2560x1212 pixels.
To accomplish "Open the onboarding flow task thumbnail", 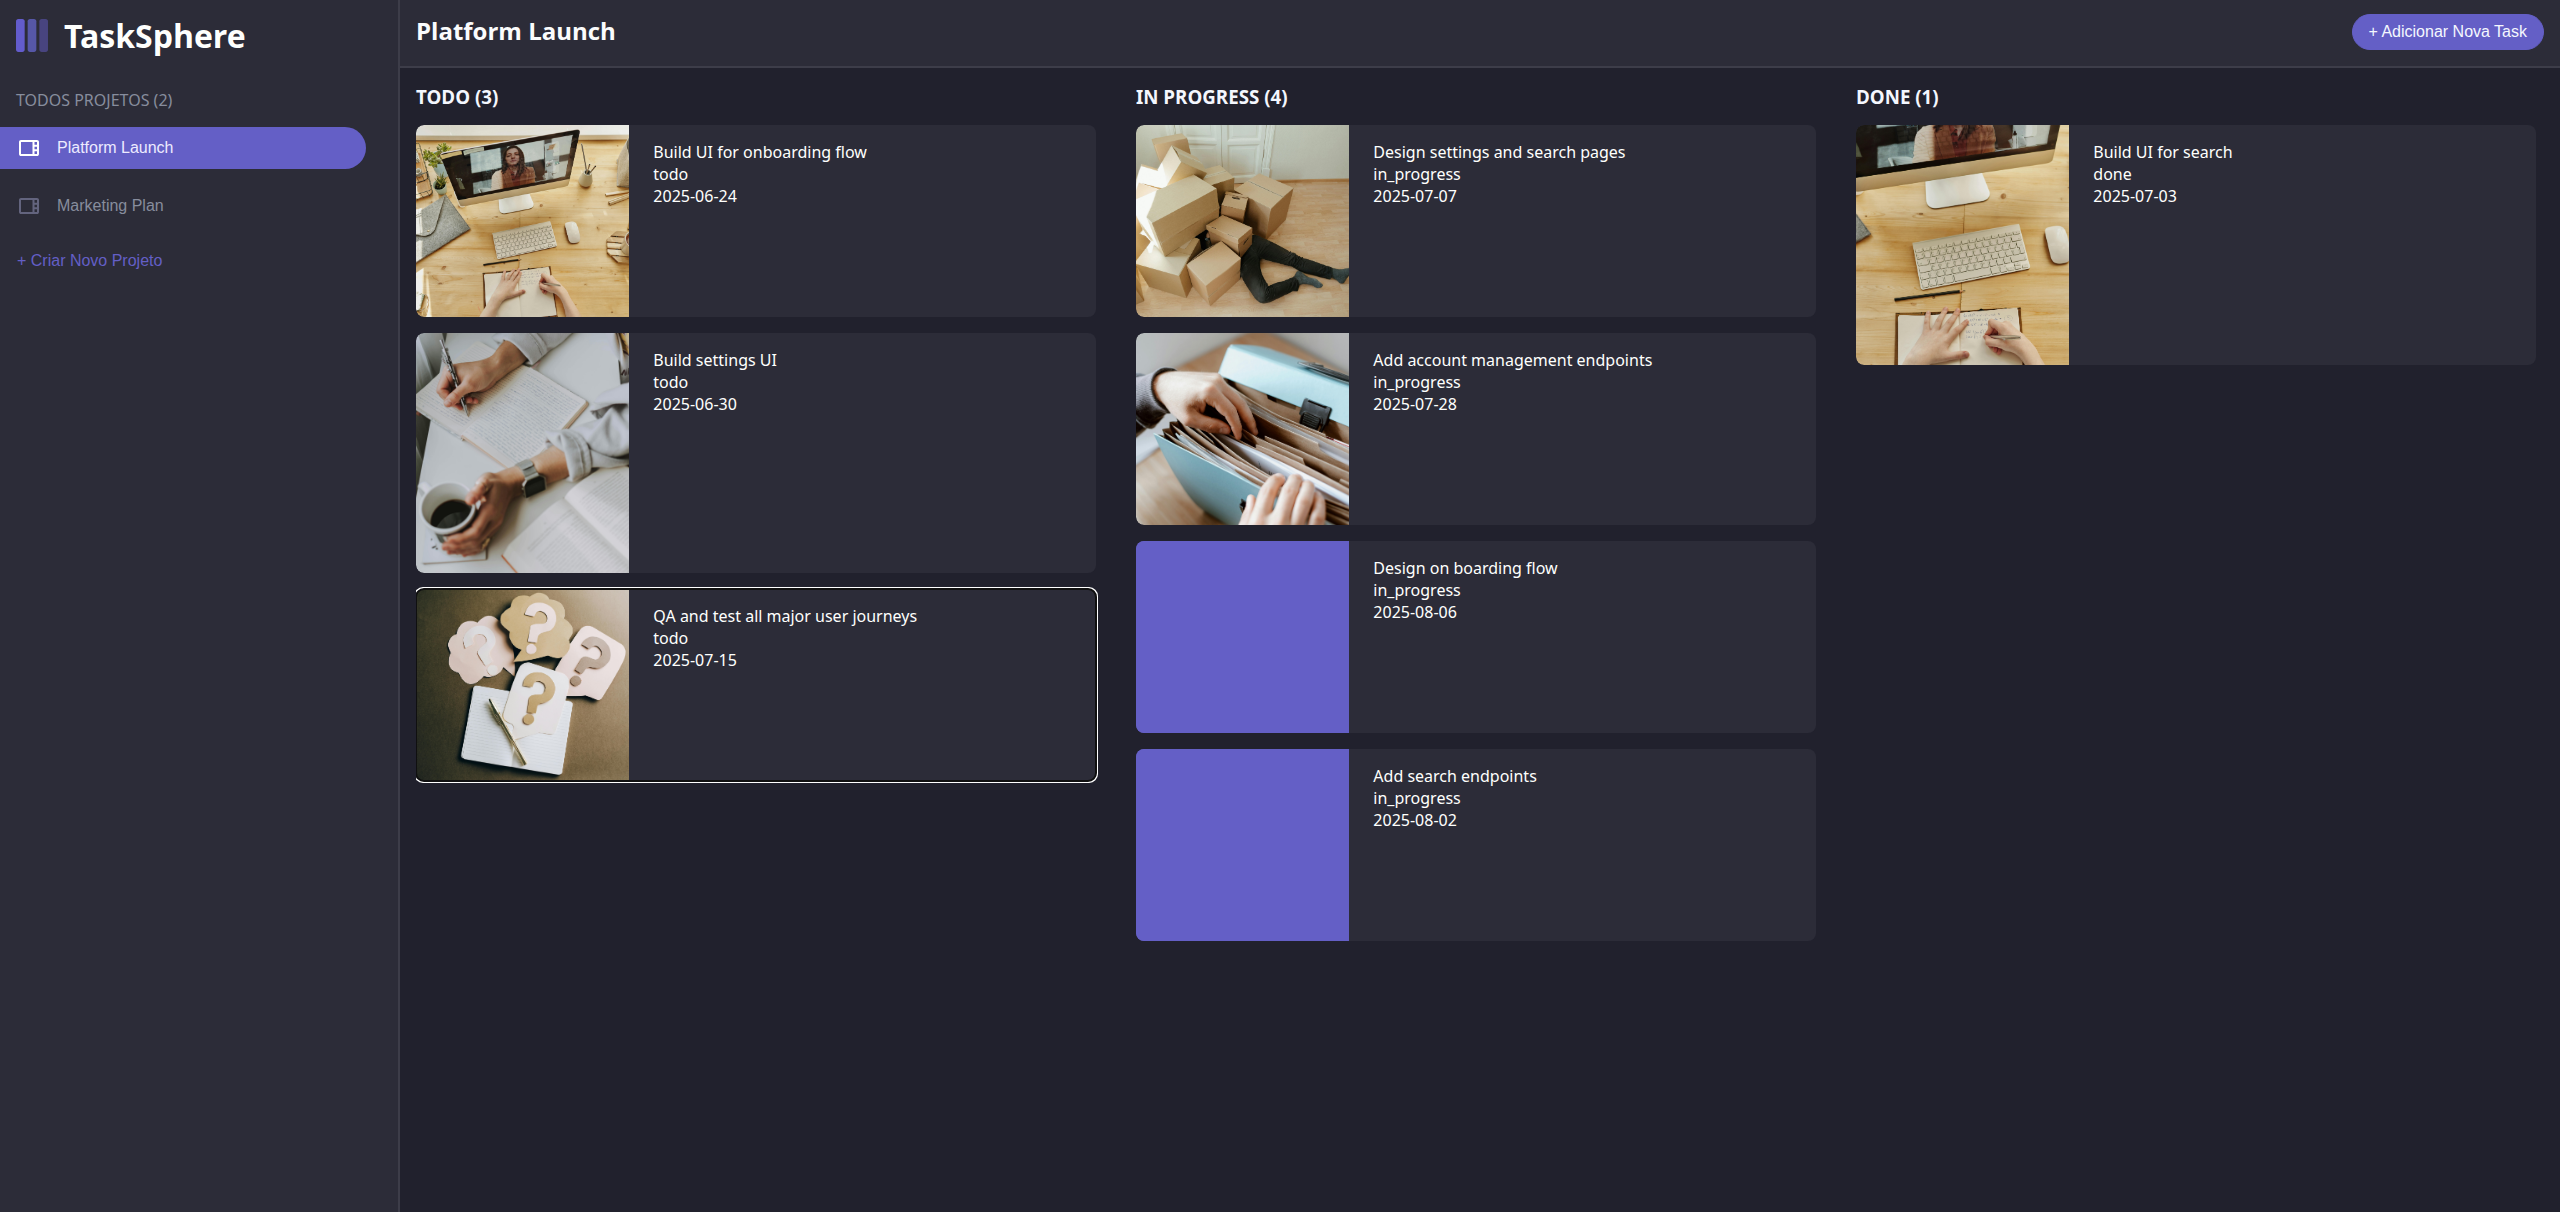I will [x=522, y=221].
